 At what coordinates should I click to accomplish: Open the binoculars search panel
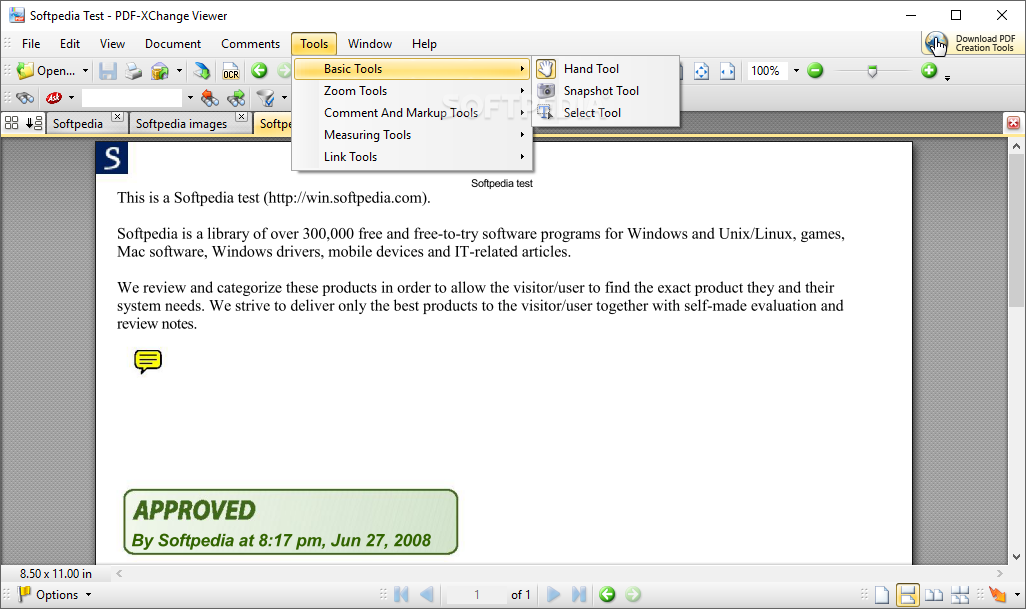[x=25, y=98]
